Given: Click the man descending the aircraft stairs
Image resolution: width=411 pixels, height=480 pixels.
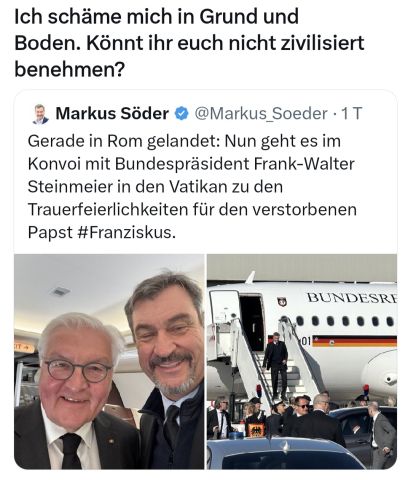Looking at the screenshot, I should click(x=276, y=366).
